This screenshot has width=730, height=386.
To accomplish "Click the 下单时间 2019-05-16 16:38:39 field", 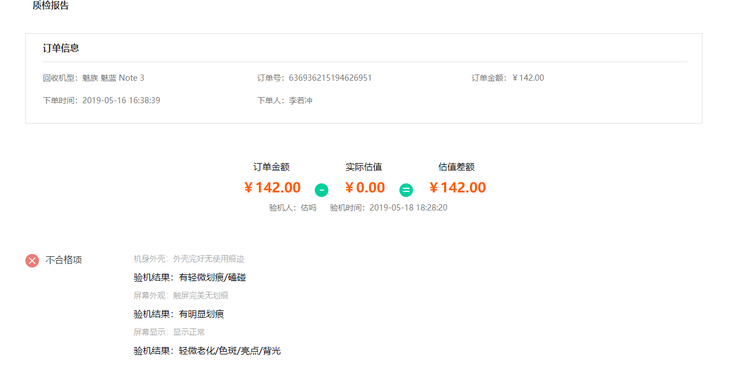I will coord(101,100).
